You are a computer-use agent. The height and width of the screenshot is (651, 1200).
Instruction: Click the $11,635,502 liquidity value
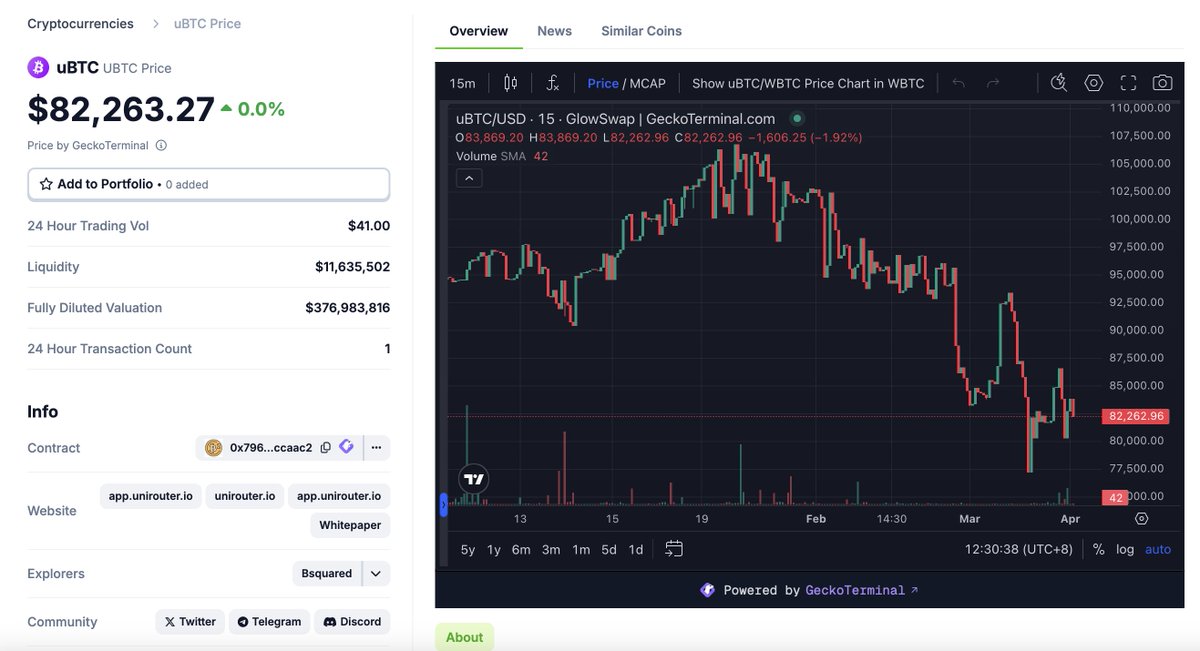point(352,267)
